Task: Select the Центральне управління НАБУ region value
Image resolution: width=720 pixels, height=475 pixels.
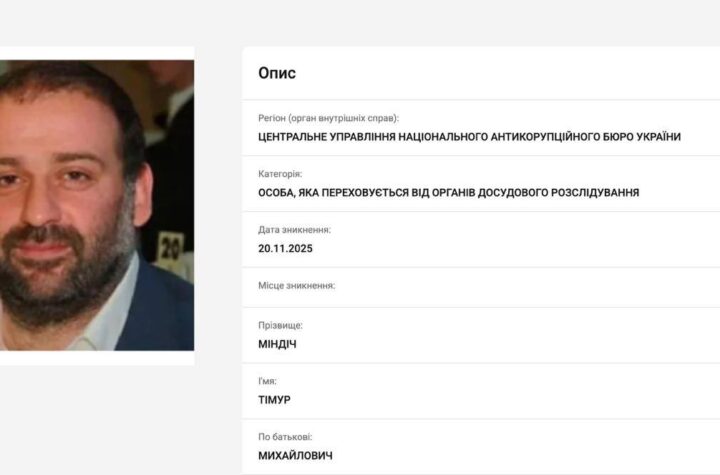Action: coord(469,137)
